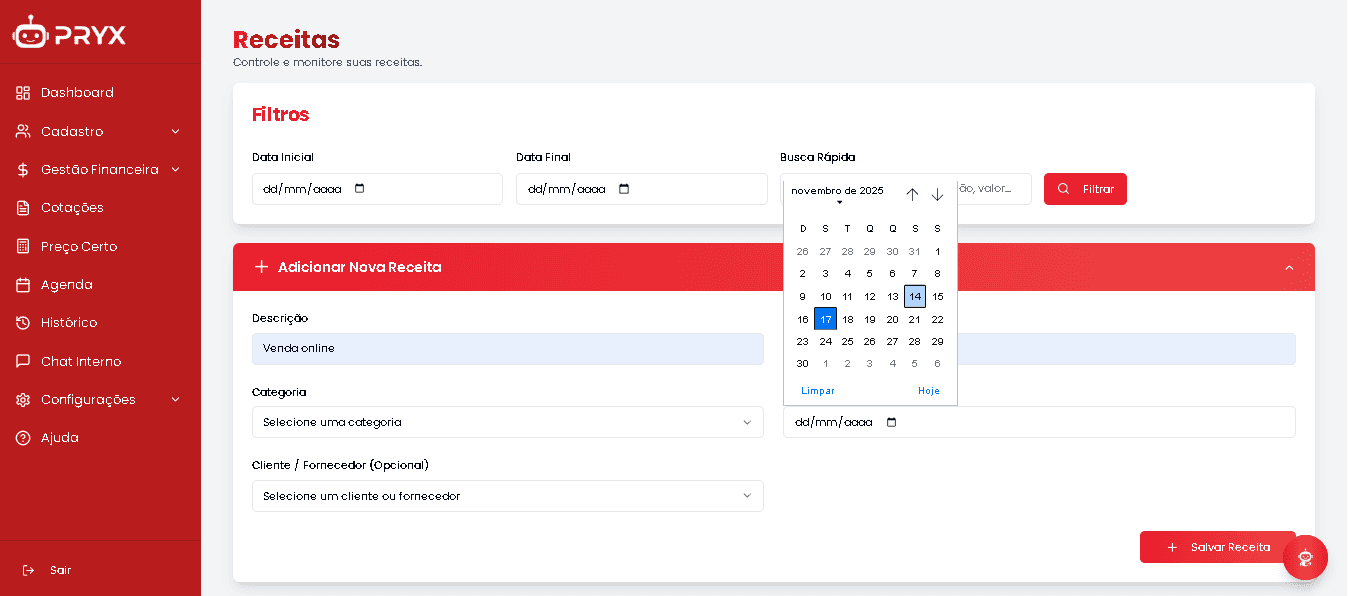Click the Descrição input field
Screen dimensions: 1350x596
pyautogui.click(x=507, y=349)
